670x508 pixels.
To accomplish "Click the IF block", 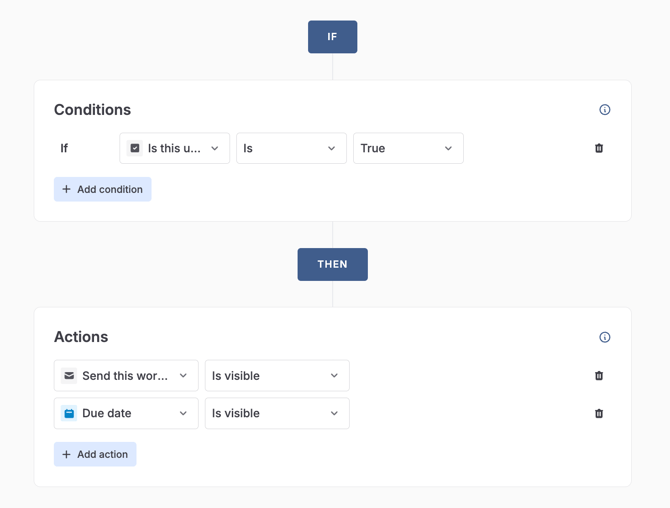I will (x=332, y=37).
